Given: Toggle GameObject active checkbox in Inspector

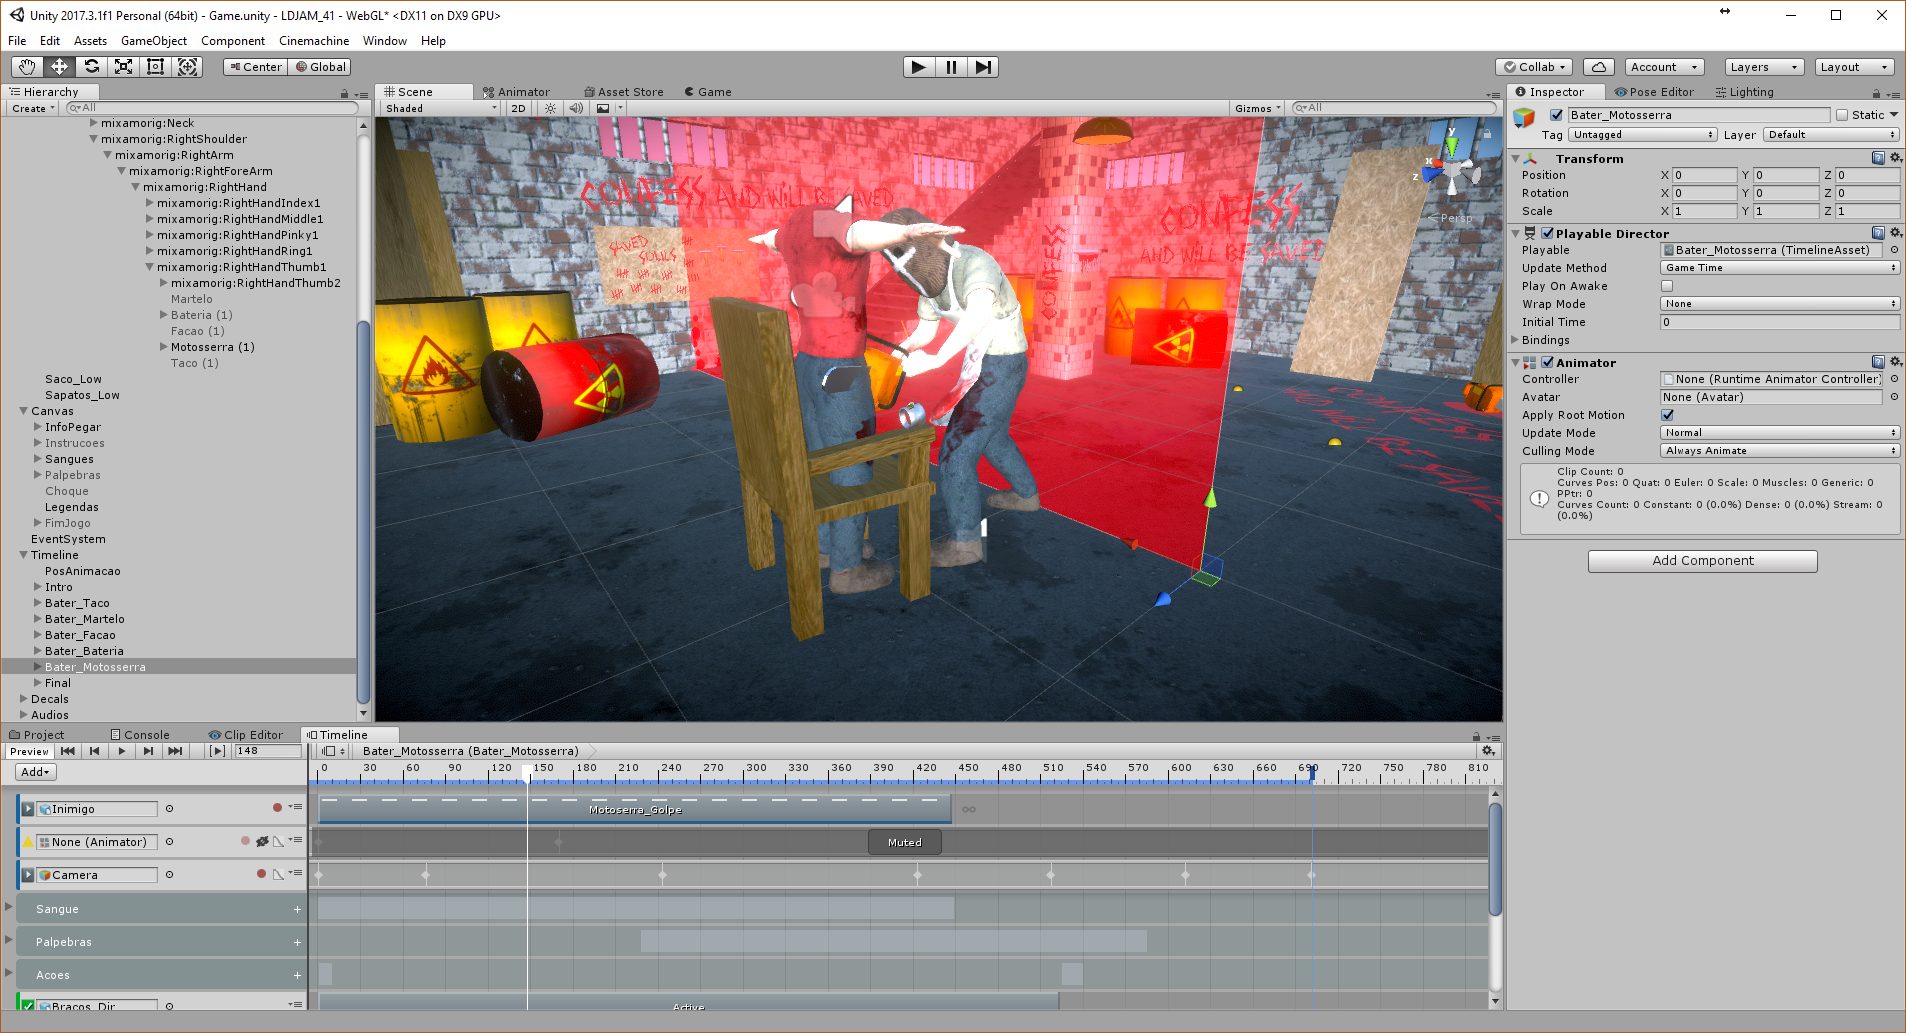Looking at the screenshot, I should pyautogui.click(x=1556, y=115).
